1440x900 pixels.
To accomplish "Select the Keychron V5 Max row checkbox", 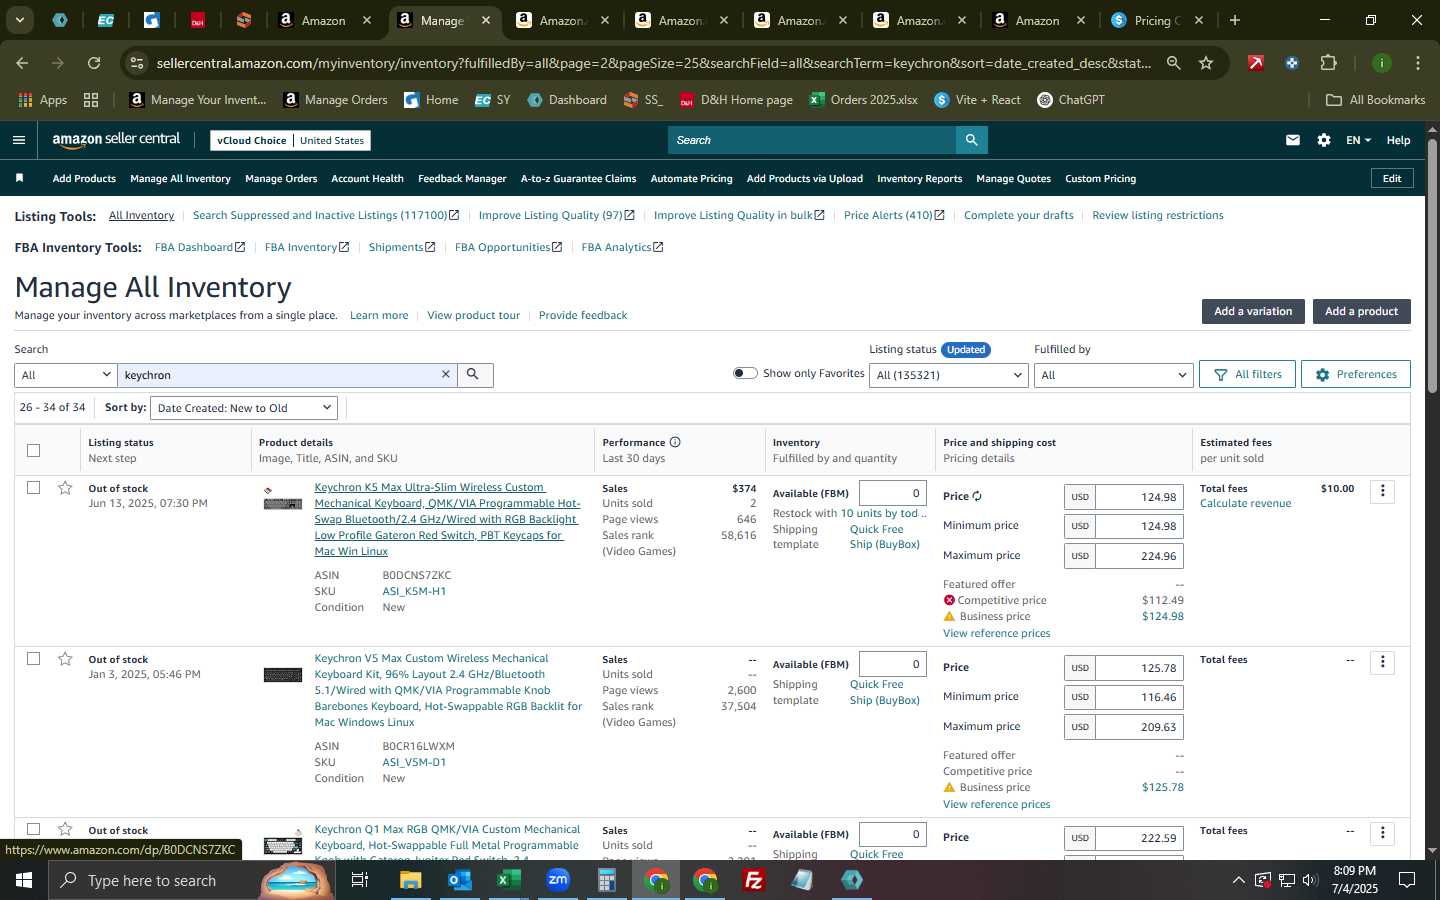I will 33,659.
